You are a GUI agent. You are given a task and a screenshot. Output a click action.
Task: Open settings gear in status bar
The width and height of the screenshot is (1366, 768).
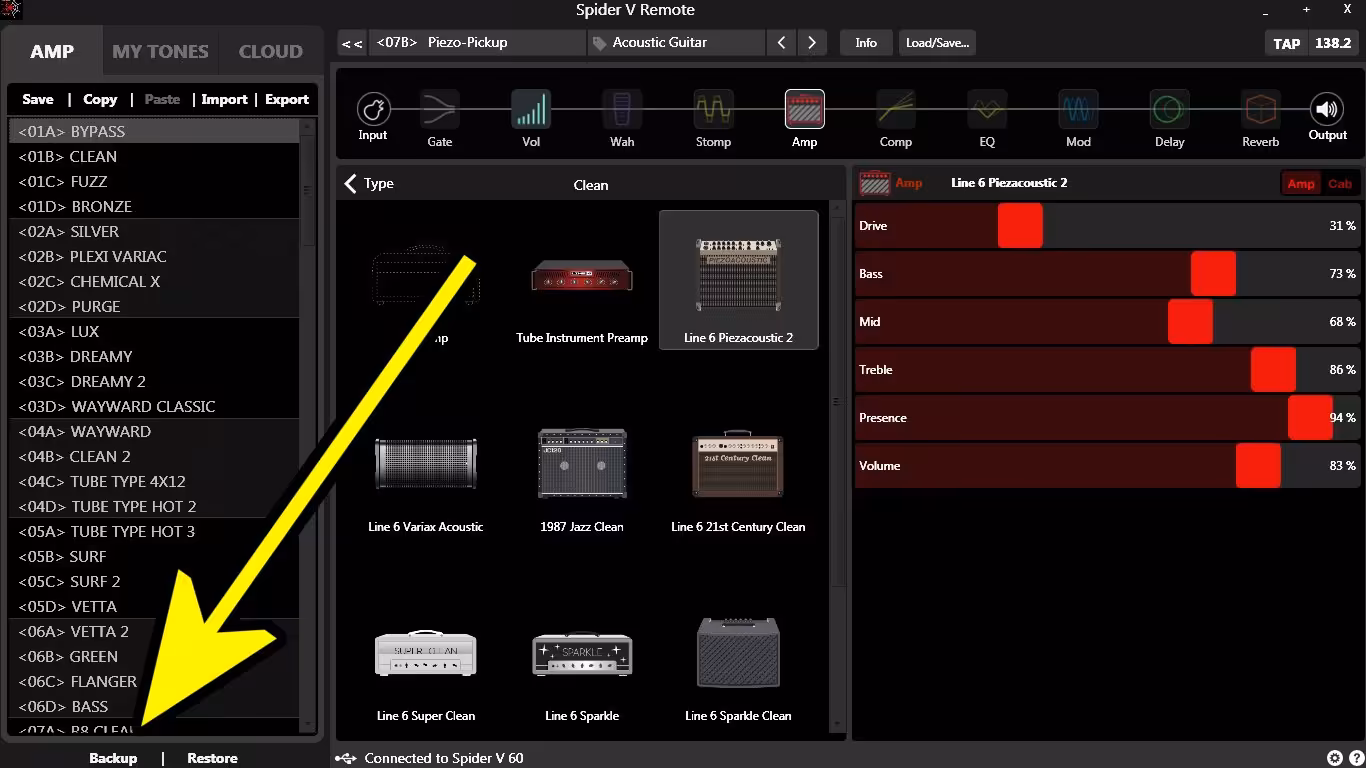click(1335, 758)
